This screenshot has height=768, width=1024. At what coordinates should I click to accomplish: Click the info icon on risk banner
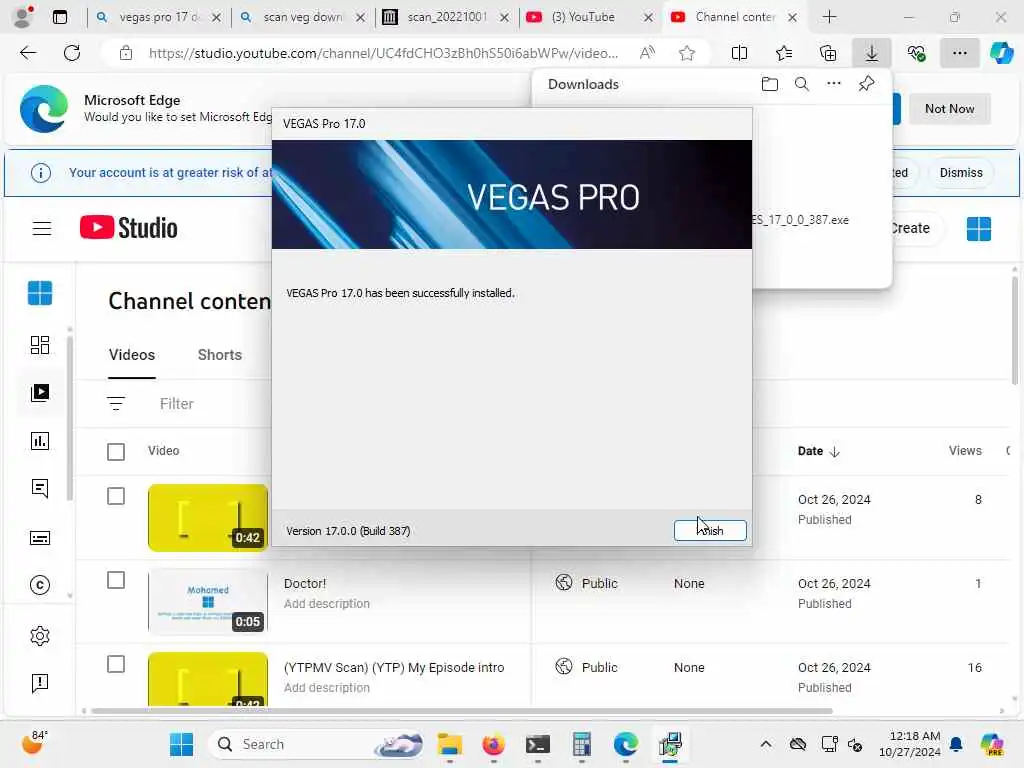coord(40,173)
